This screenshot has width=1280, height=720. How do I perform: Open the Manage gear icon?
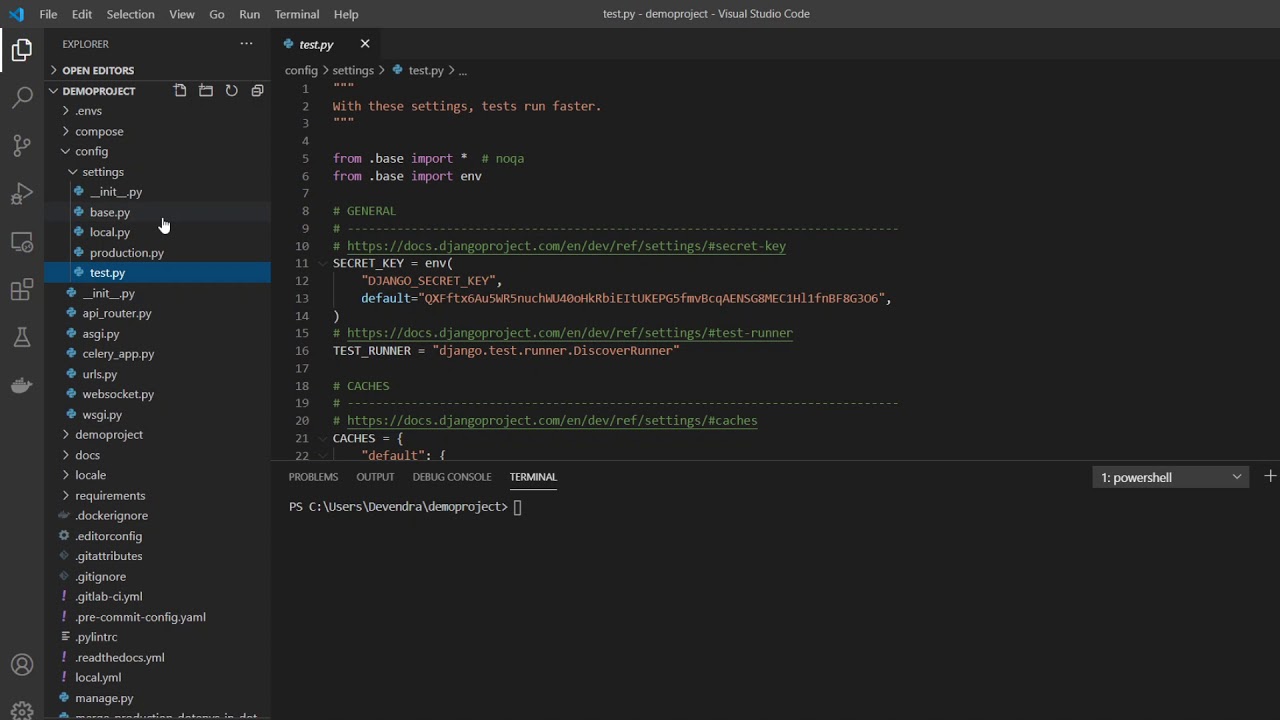pyautogui.click(x=22, y=710)
